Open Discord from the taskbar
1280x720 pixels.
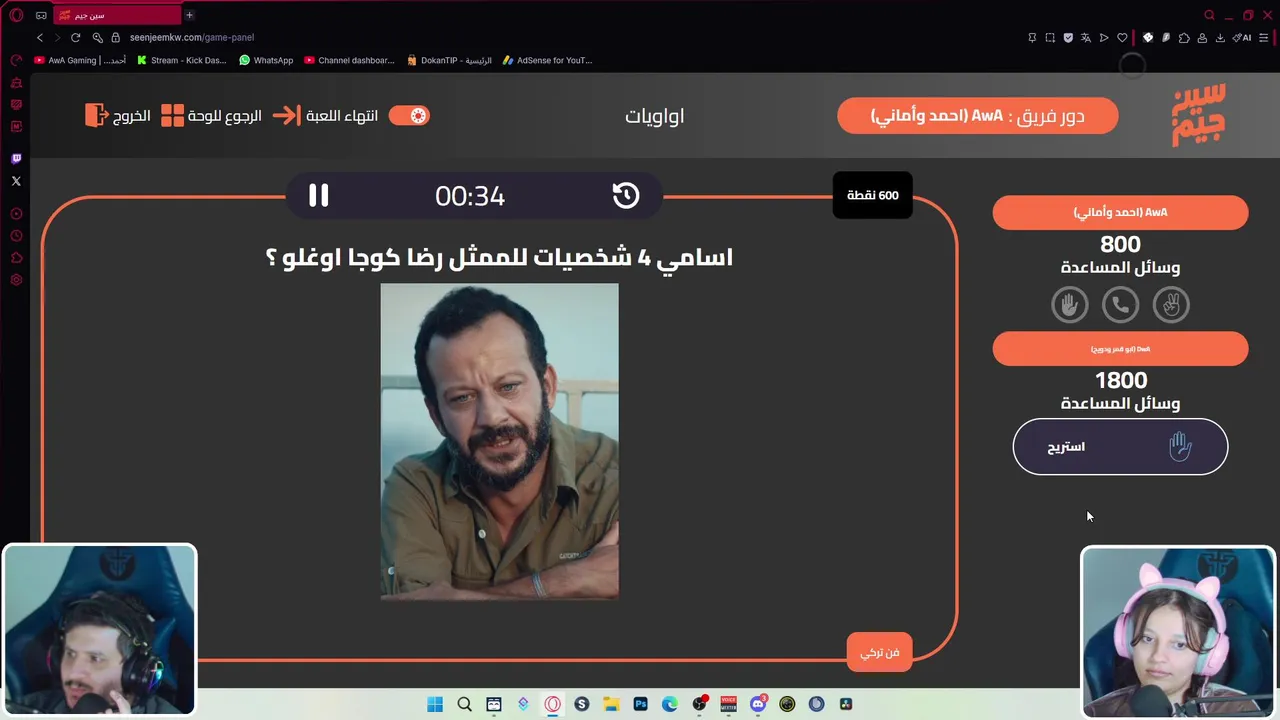tap(758, 704)
